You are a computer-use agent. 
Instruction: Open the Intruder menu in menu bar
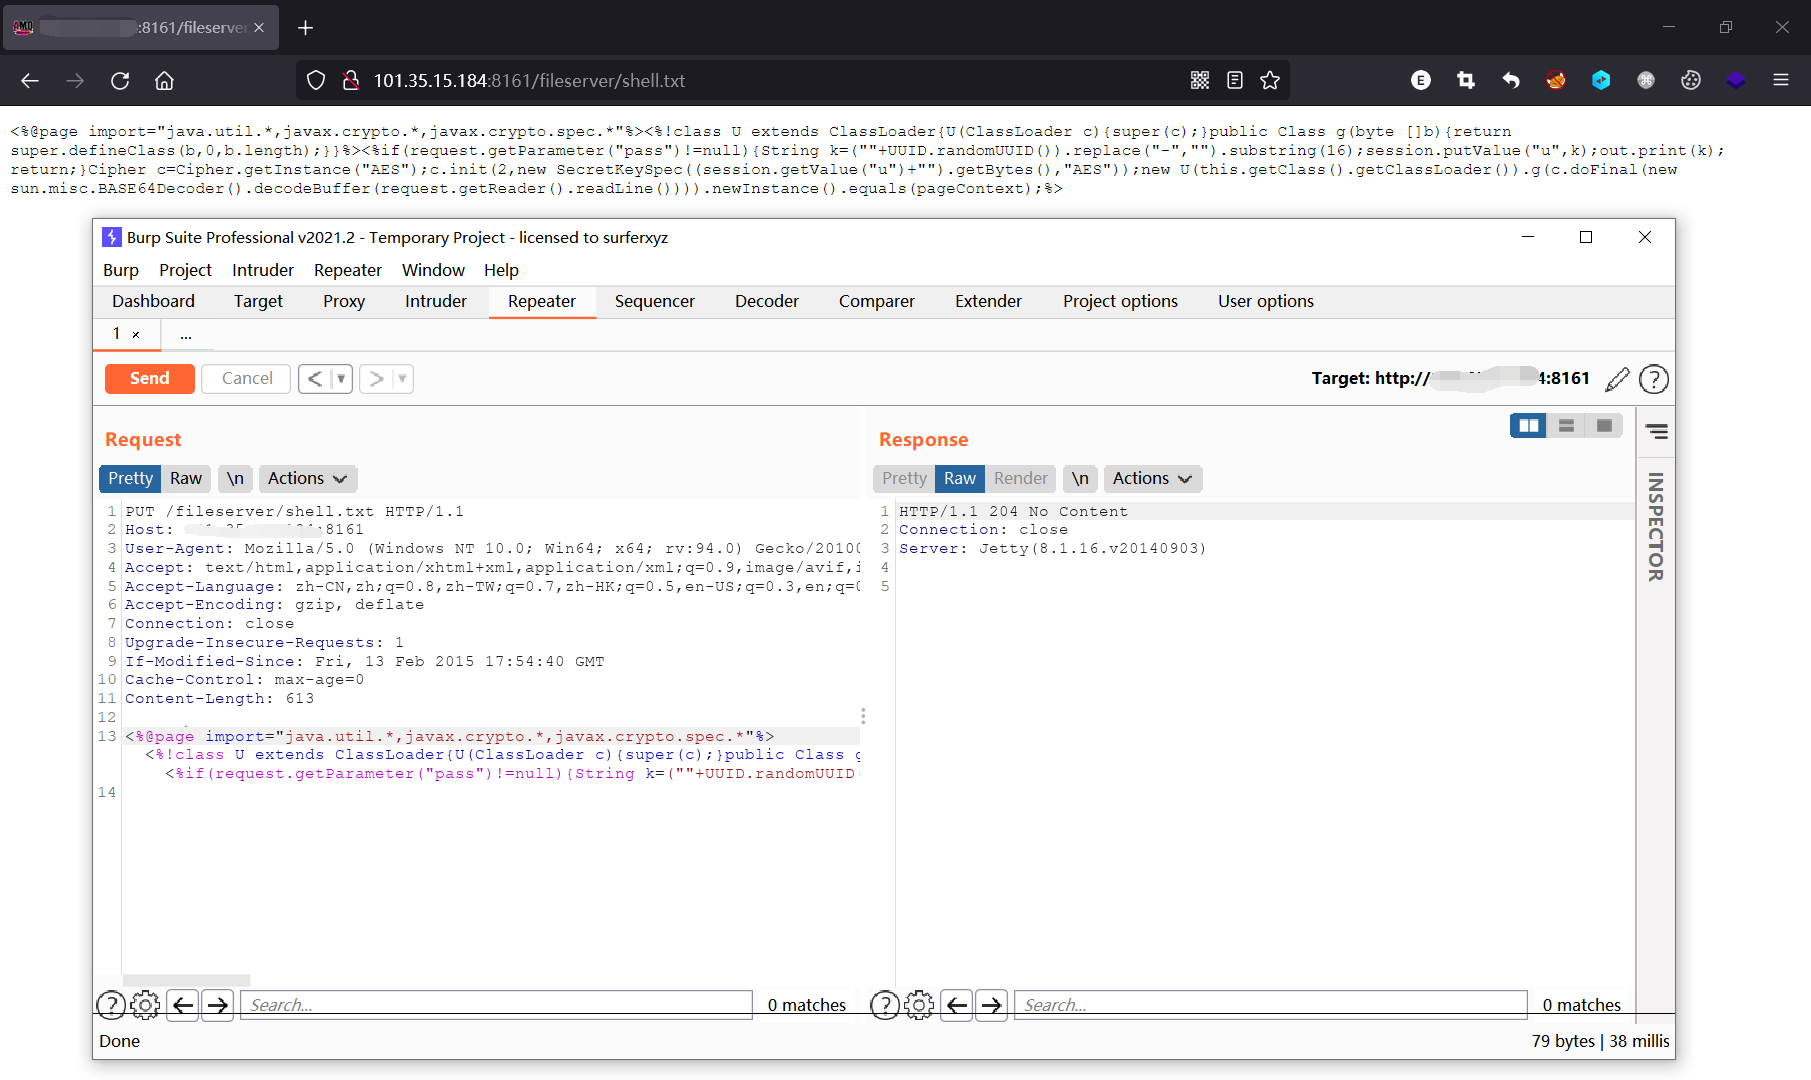tap(263, 270)
